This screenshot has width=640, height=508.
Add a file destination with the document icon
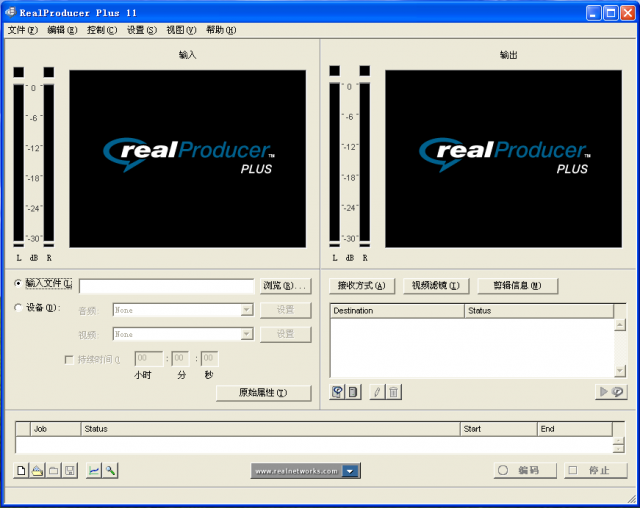coord(353,392)
